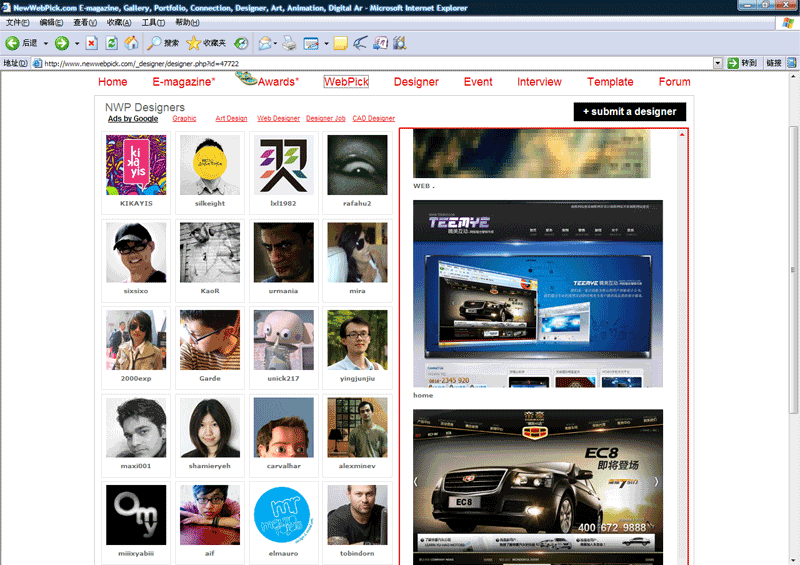Open the Back history dropdown arrow
The height and width of the screenshot is (565, 800).
(44, 43)
